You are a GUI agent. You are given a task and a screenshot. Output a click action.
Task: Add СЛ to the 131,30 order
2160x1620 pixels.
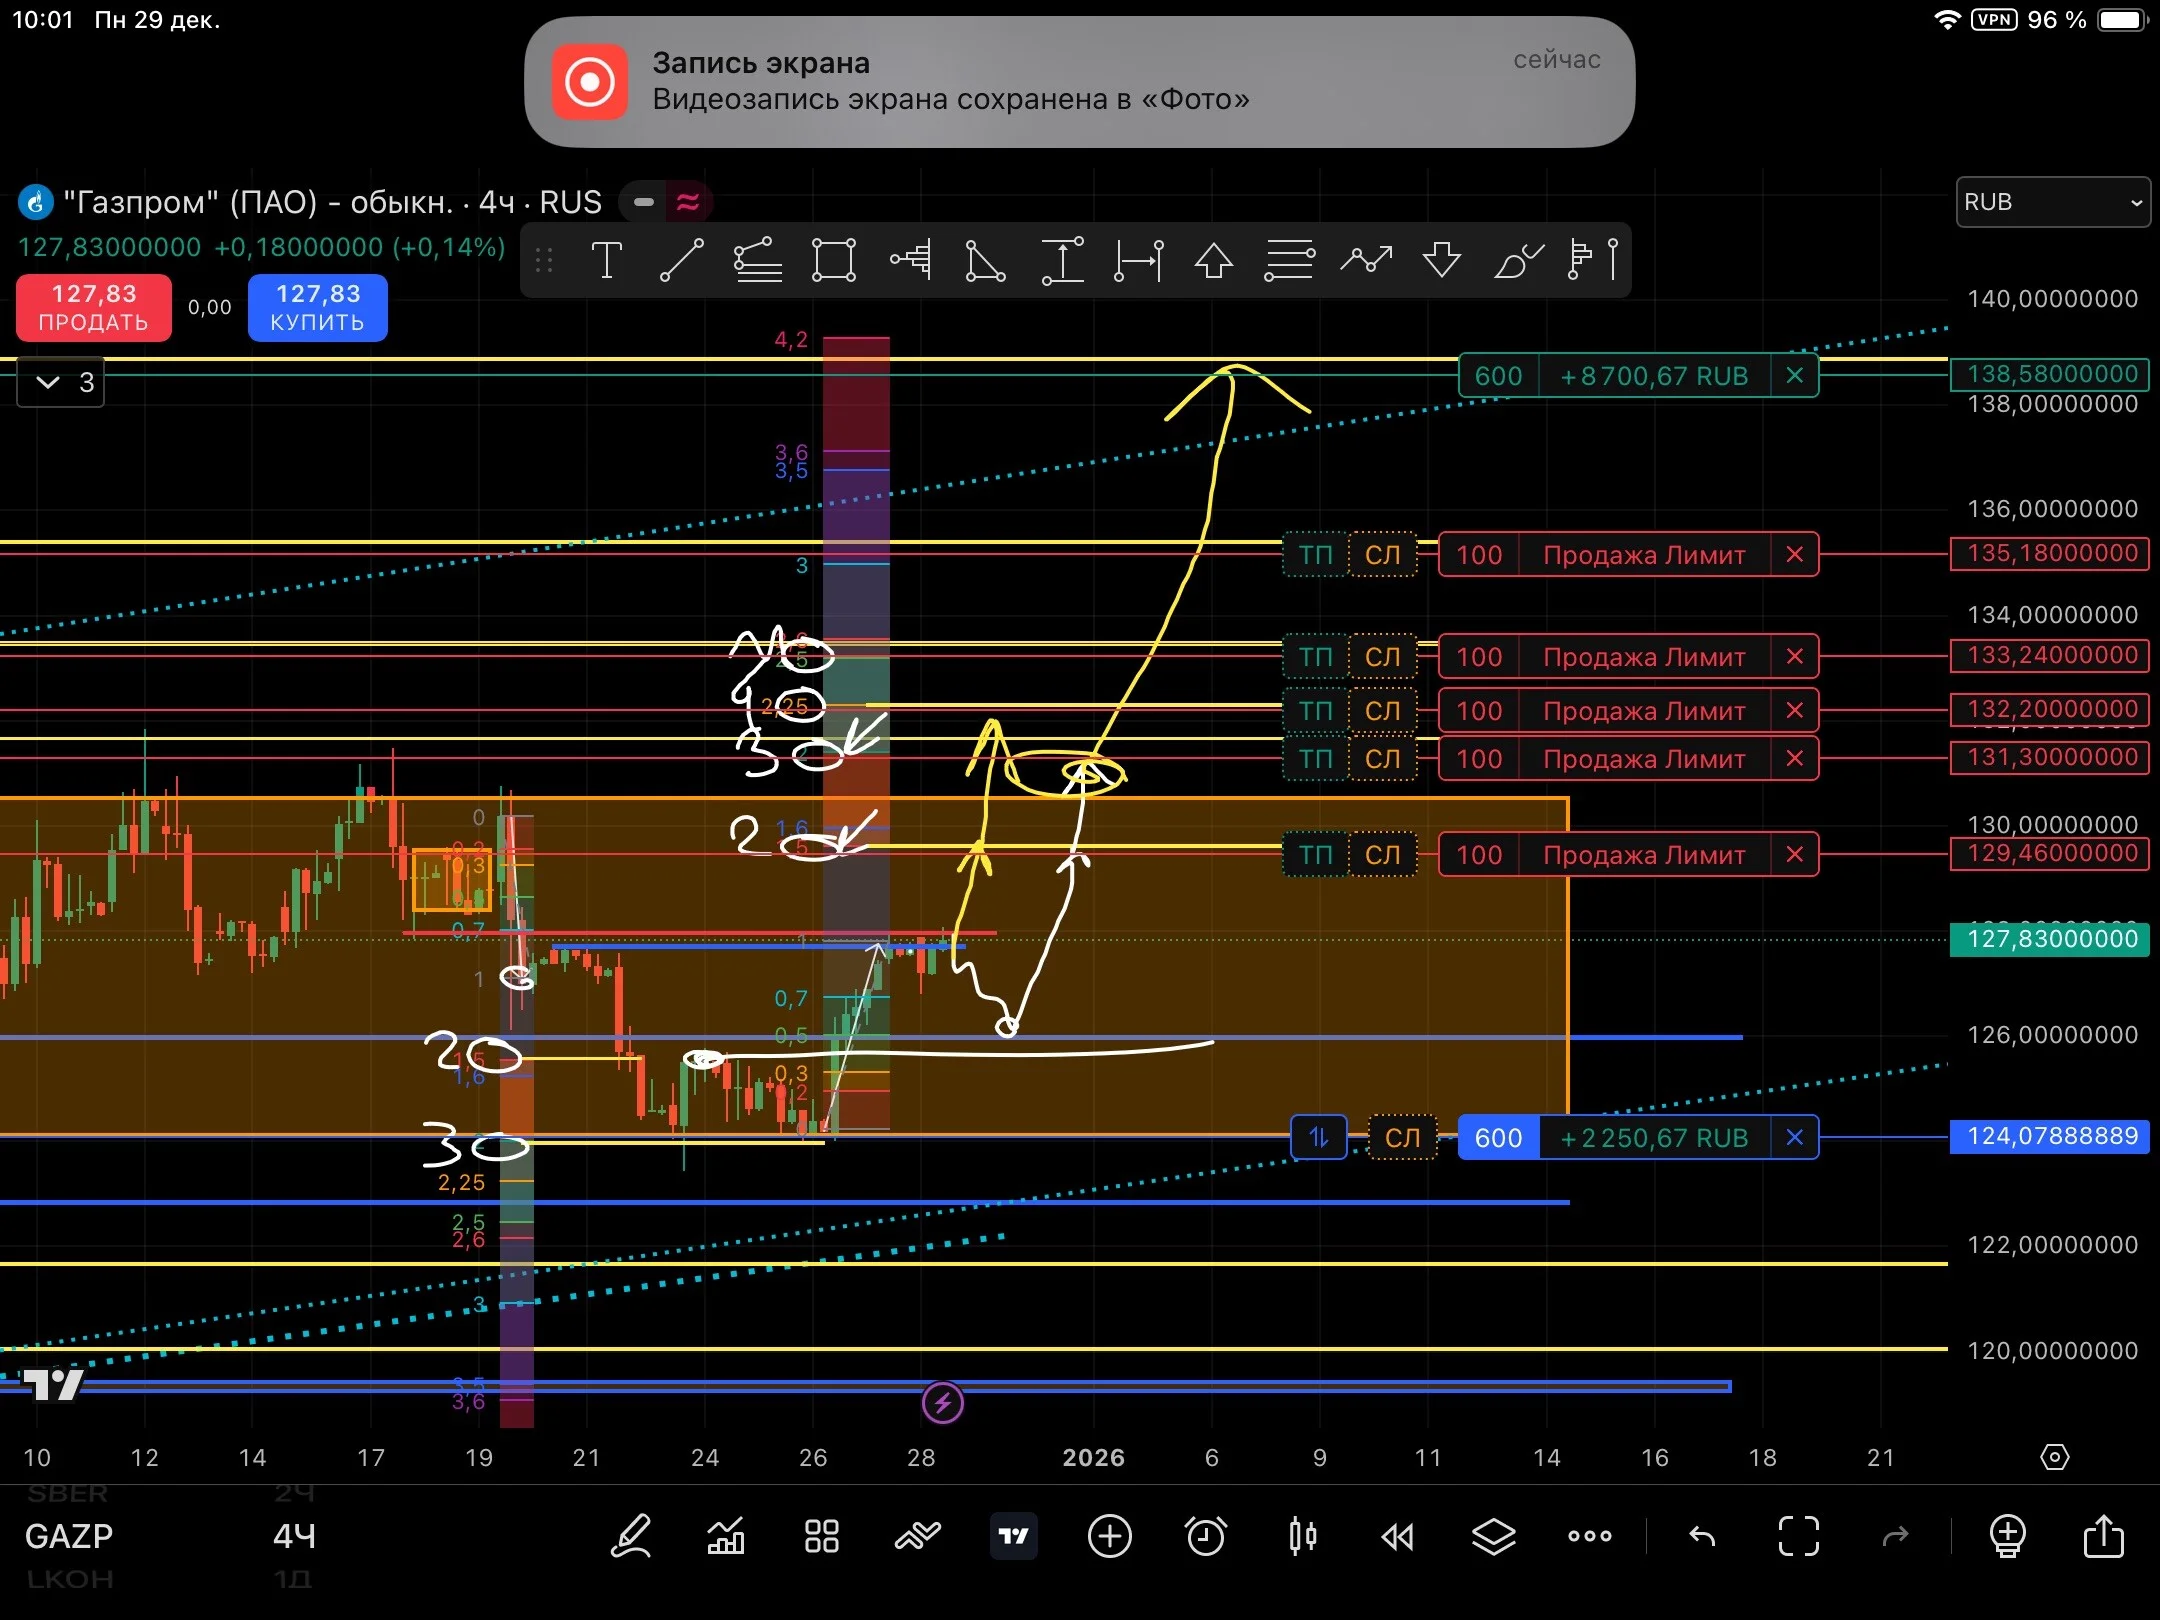pyautogui.click(x=1383, y=758)
